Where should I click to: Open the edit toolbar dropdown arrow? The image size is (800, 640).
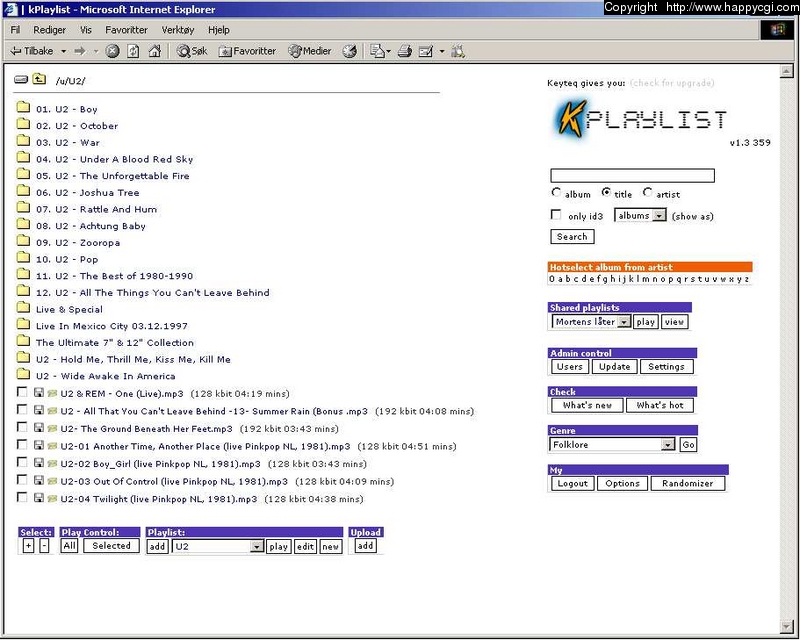pyautogui.click(x=442, y=51)
